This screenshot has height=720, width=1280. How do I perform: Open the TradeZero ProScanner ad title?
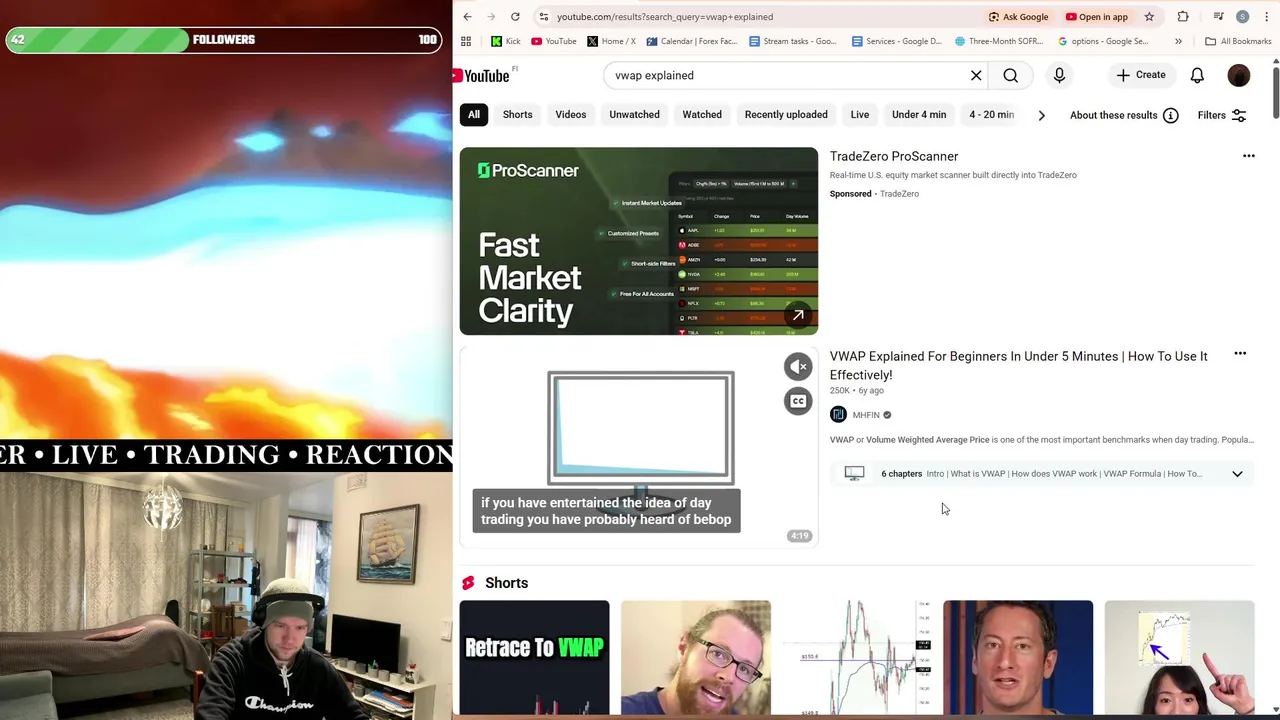(894, 156)
